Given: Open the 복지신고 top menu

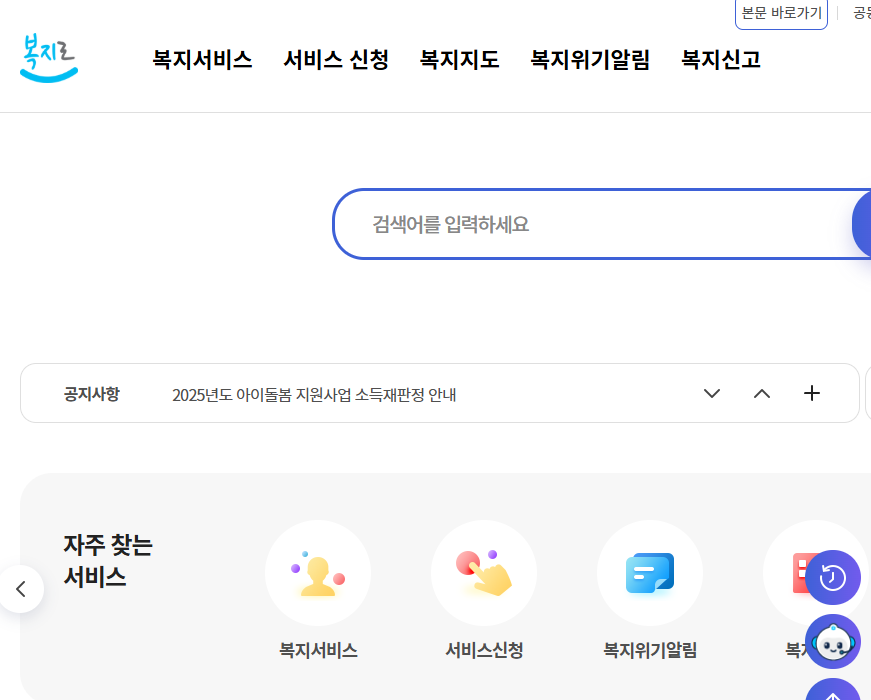Looking at the screenshot, I should point(720,59).
